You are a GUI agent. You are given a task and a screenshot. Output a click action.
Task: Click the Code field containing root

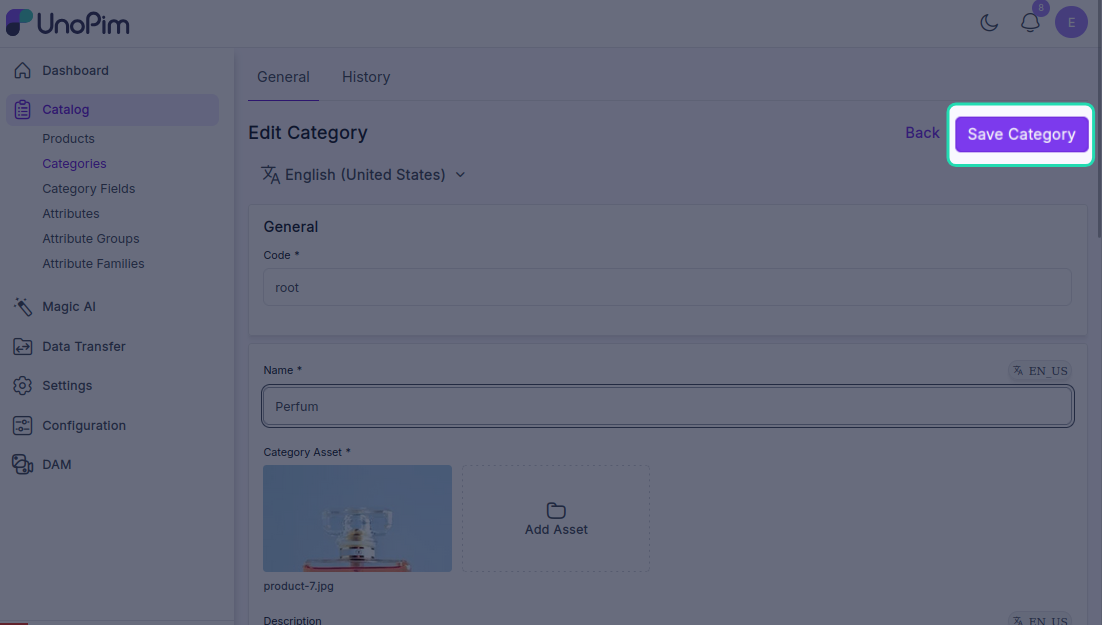point(667,287)
